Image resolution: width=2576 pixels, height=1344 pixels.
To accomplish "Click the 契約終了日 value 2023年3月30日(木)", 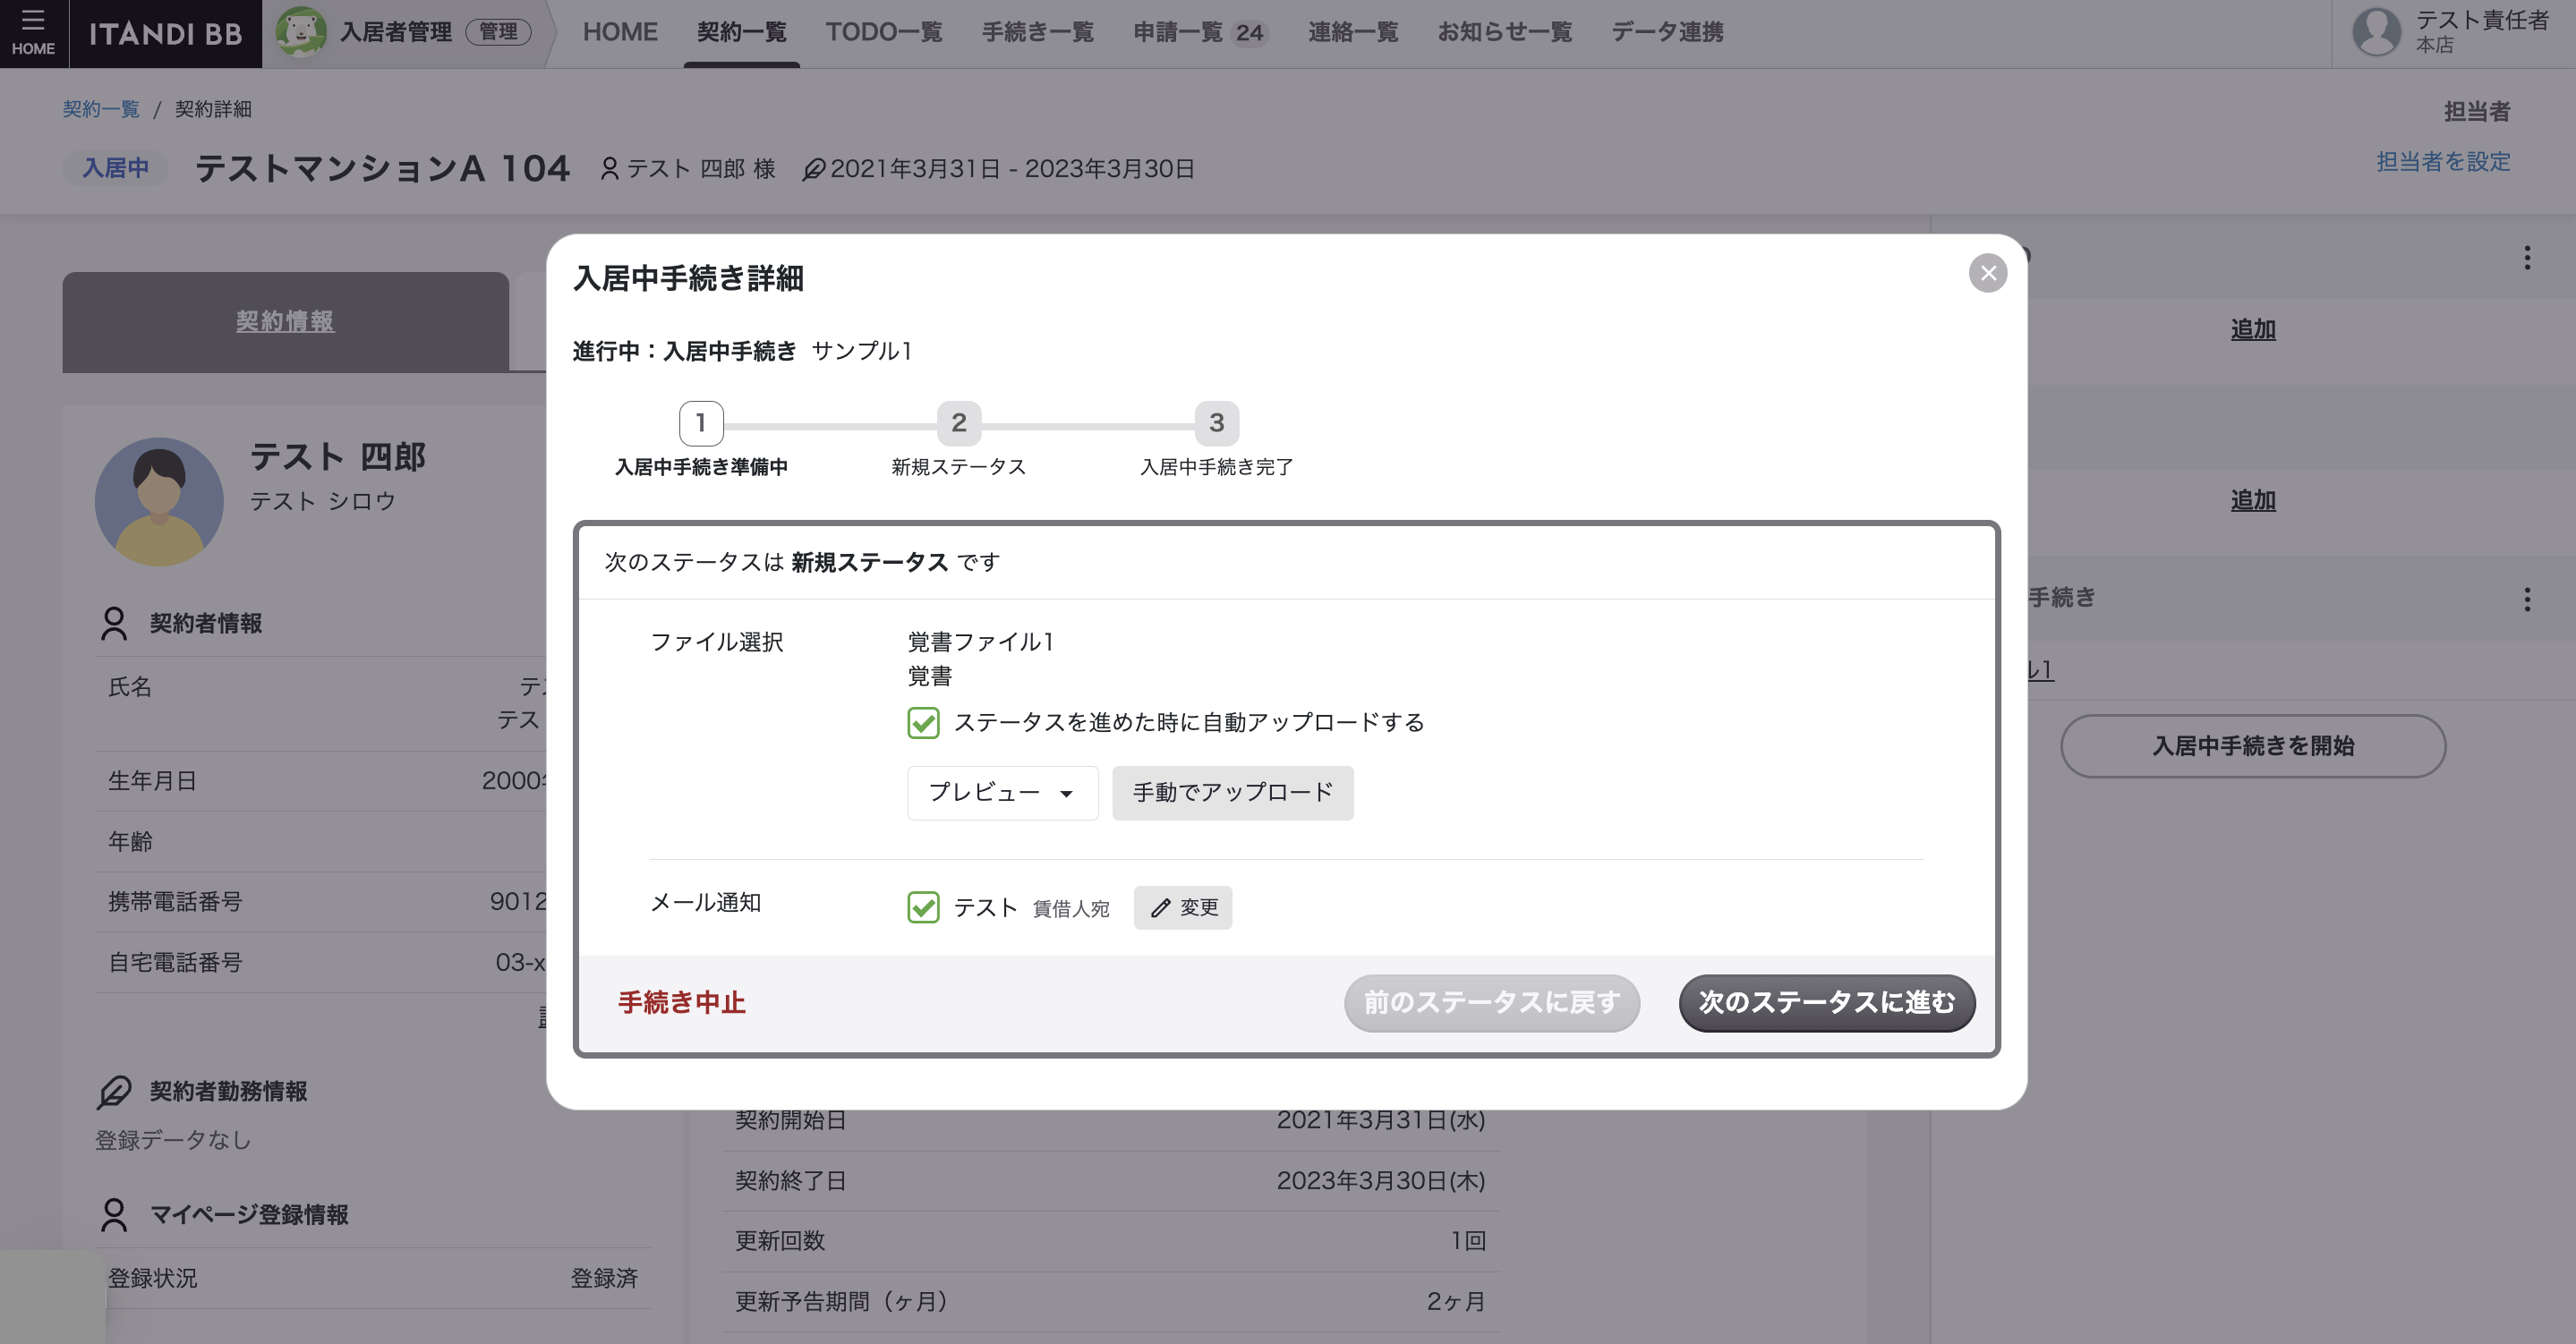I will [x=1380, y=1181].
